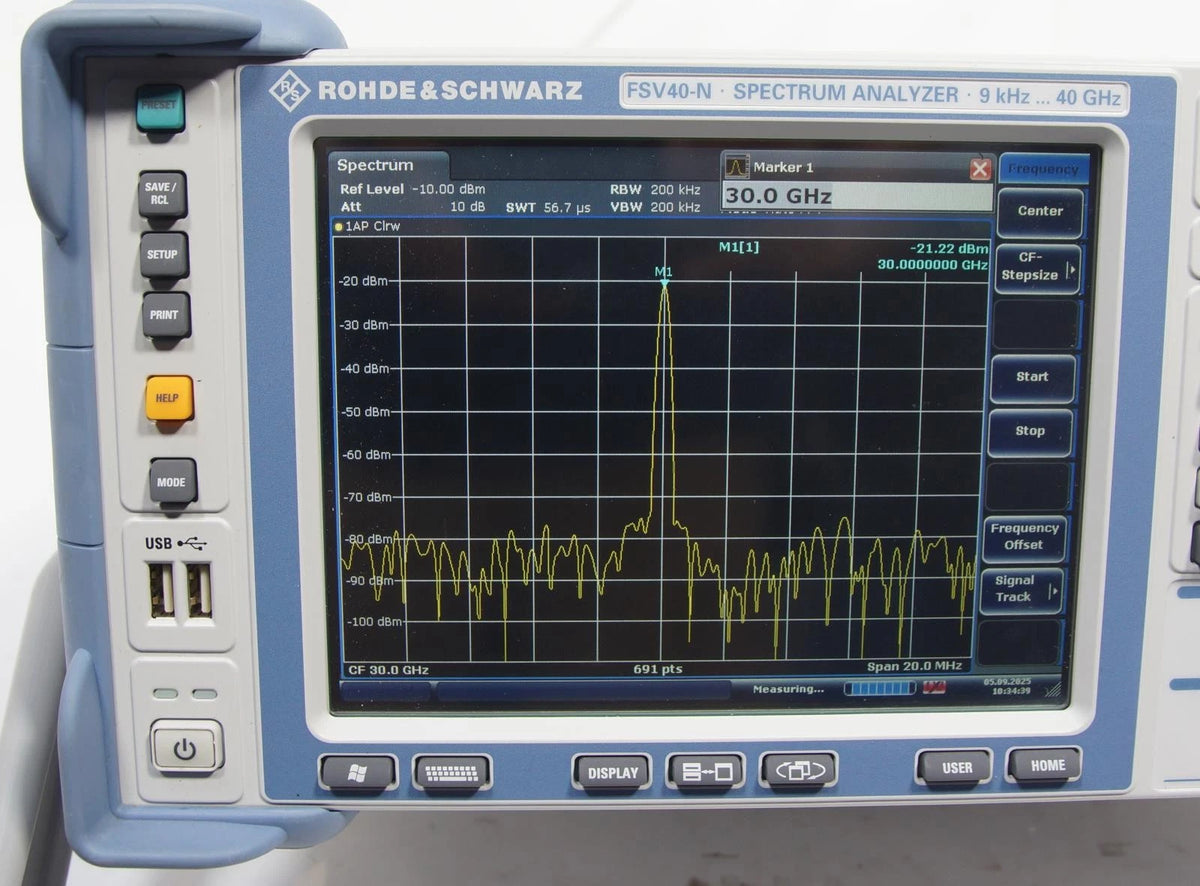Tap the 691 pts label
Screen dimensions: 1200x886
tap(657, 668)
